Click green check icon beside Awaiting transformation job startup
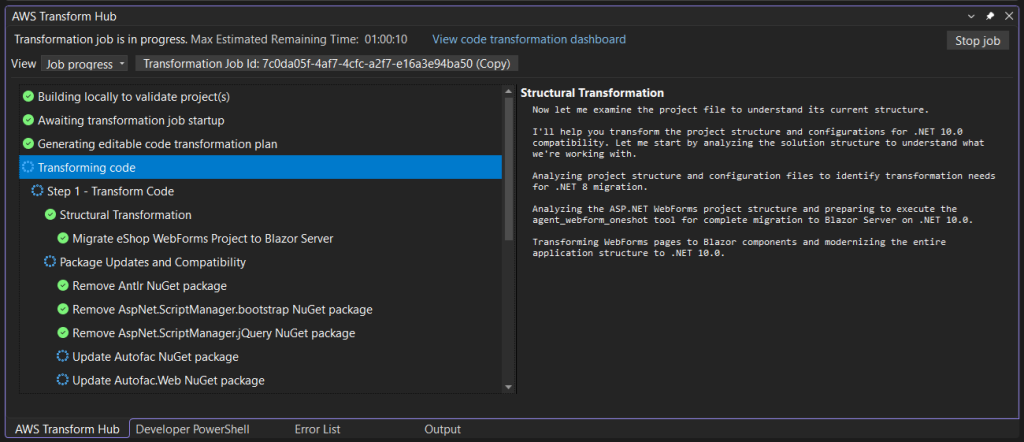Screen dimensions: 1024x442 pos(28,120)
